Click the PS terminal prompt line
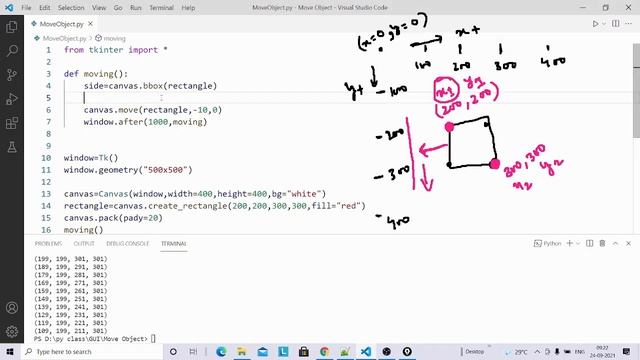 pyautogui.click(x=95, y=339)
